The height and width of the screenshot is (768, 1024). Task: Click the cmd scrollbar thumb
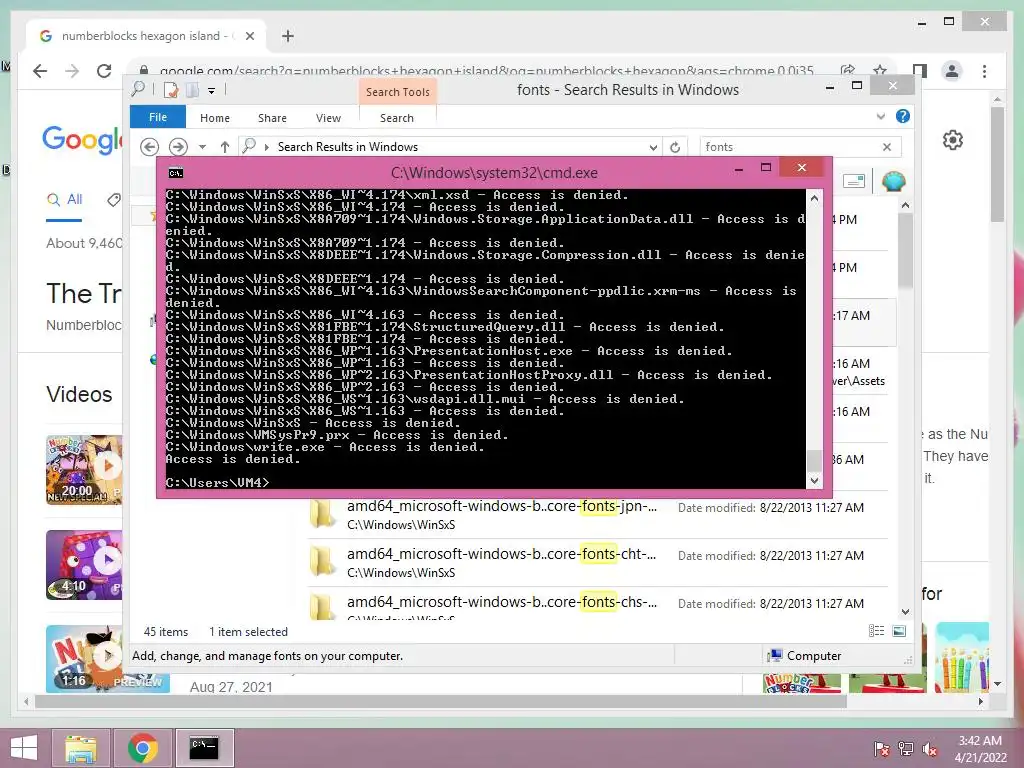tap(814, 460)
